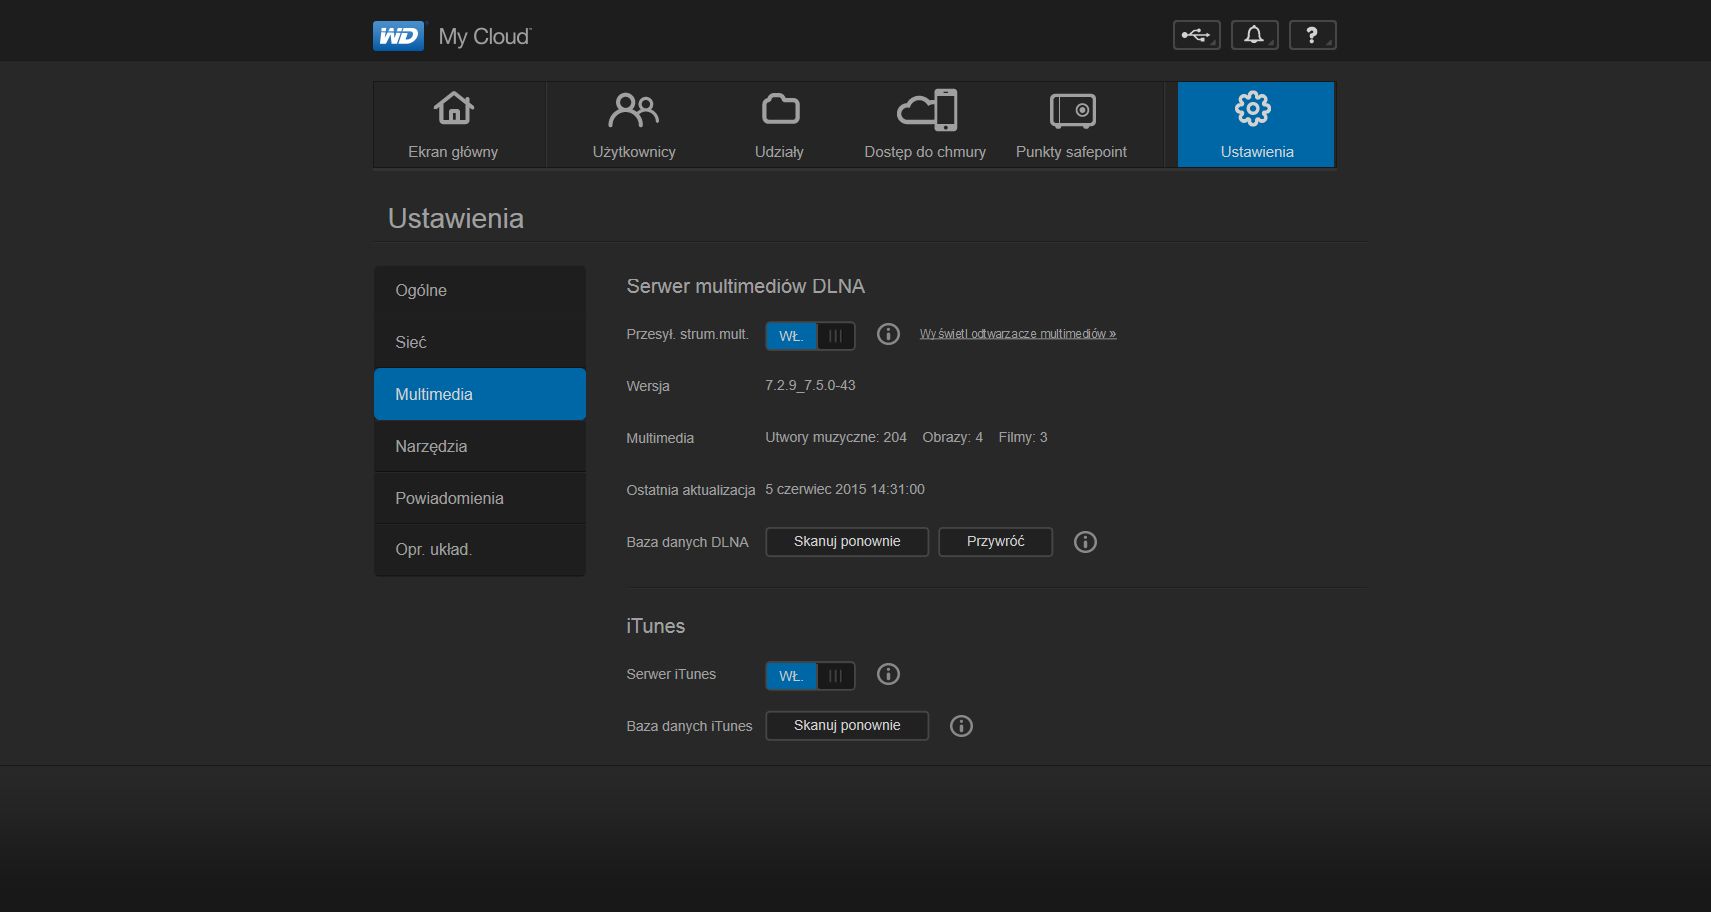
Task: Open the notifications bell icon
Action: click(1254, 35)
